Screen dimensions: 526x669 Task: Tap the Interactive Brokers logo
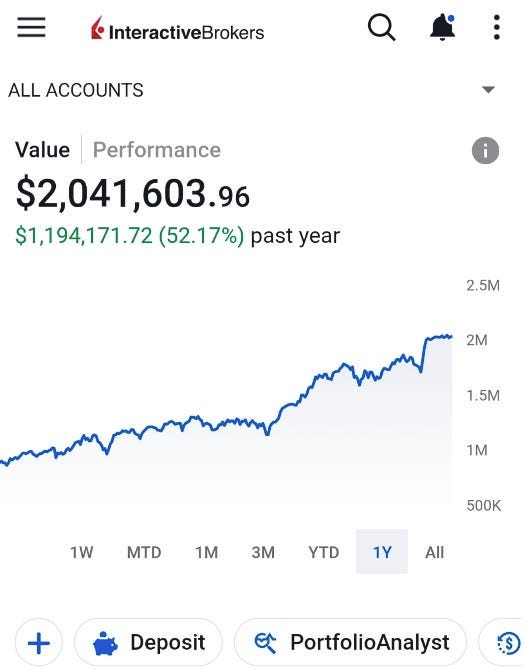pos(177,29)
